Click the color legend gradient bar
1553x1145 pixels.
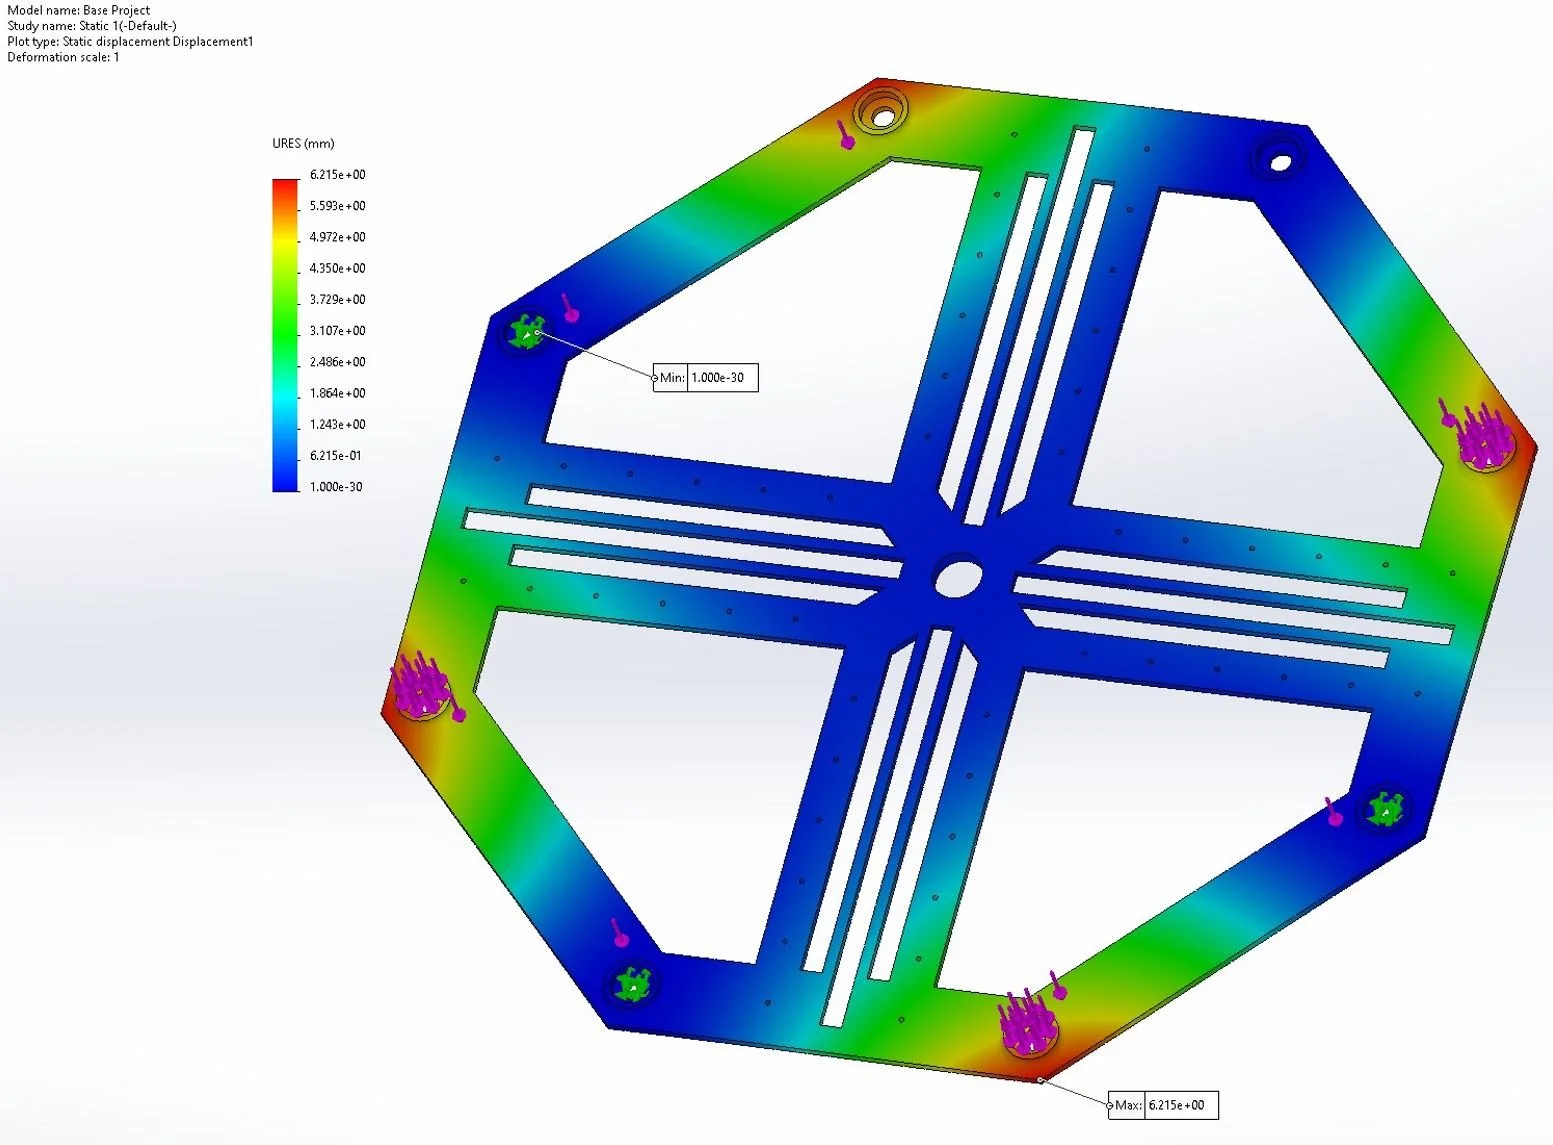click(x=285, y=335)
